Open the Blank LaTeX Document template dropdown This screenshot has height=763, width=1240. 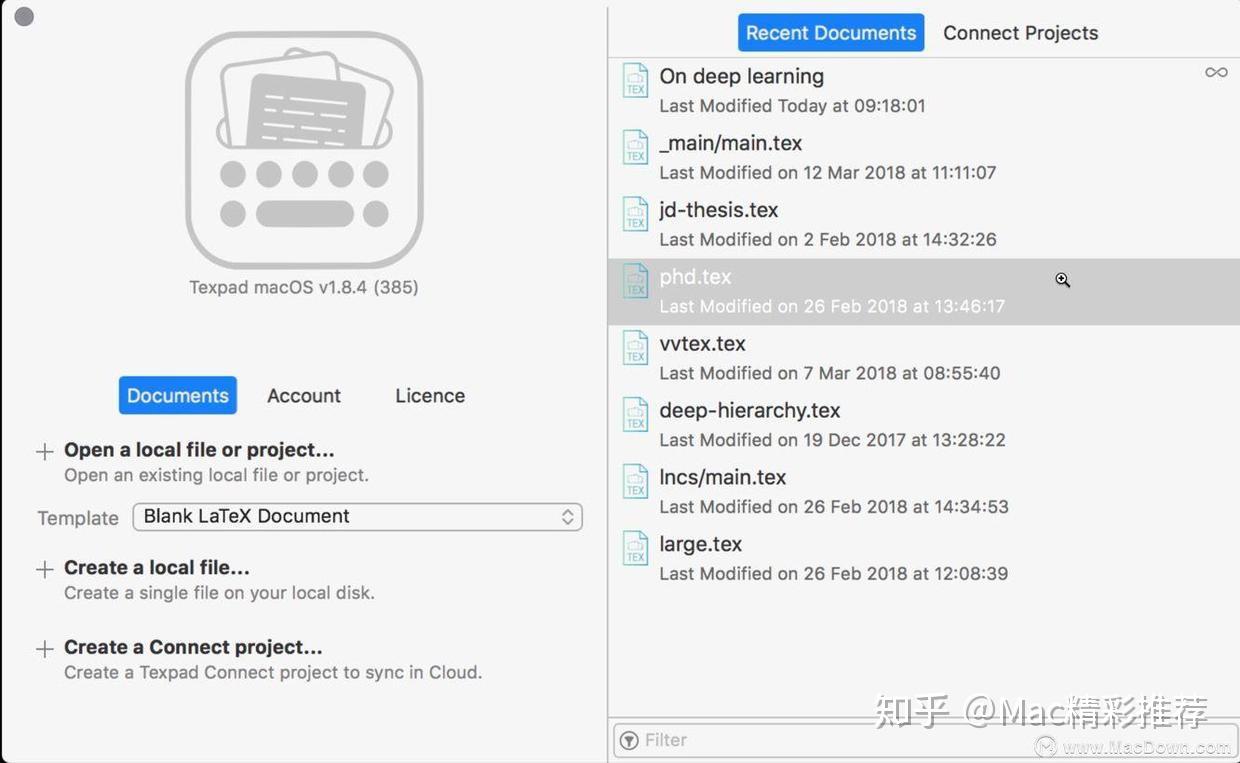tap(357, 517)
